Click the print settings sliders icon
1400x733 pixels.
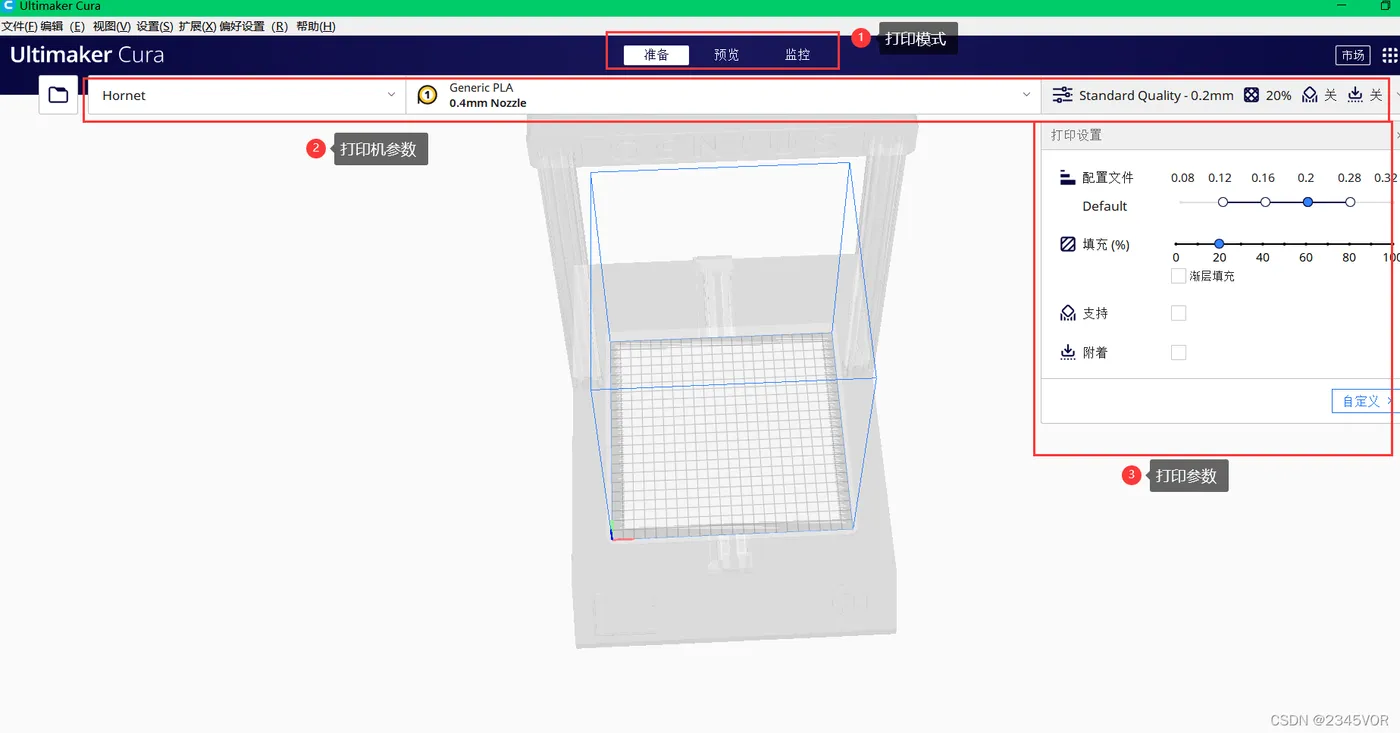(x=1062, y=95)
